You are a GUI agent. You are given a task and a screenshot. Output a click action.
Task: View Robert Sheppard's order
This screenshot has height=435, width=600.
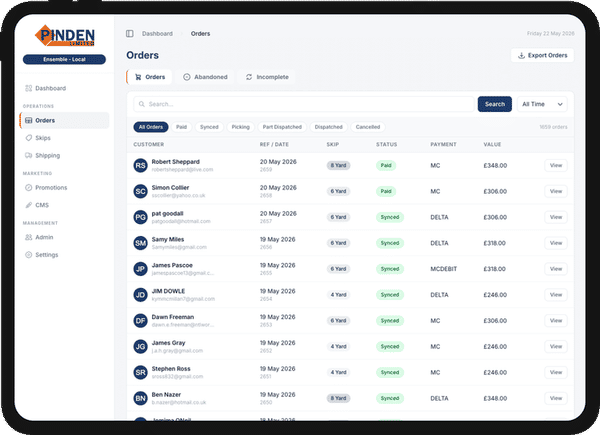[556, 166]
